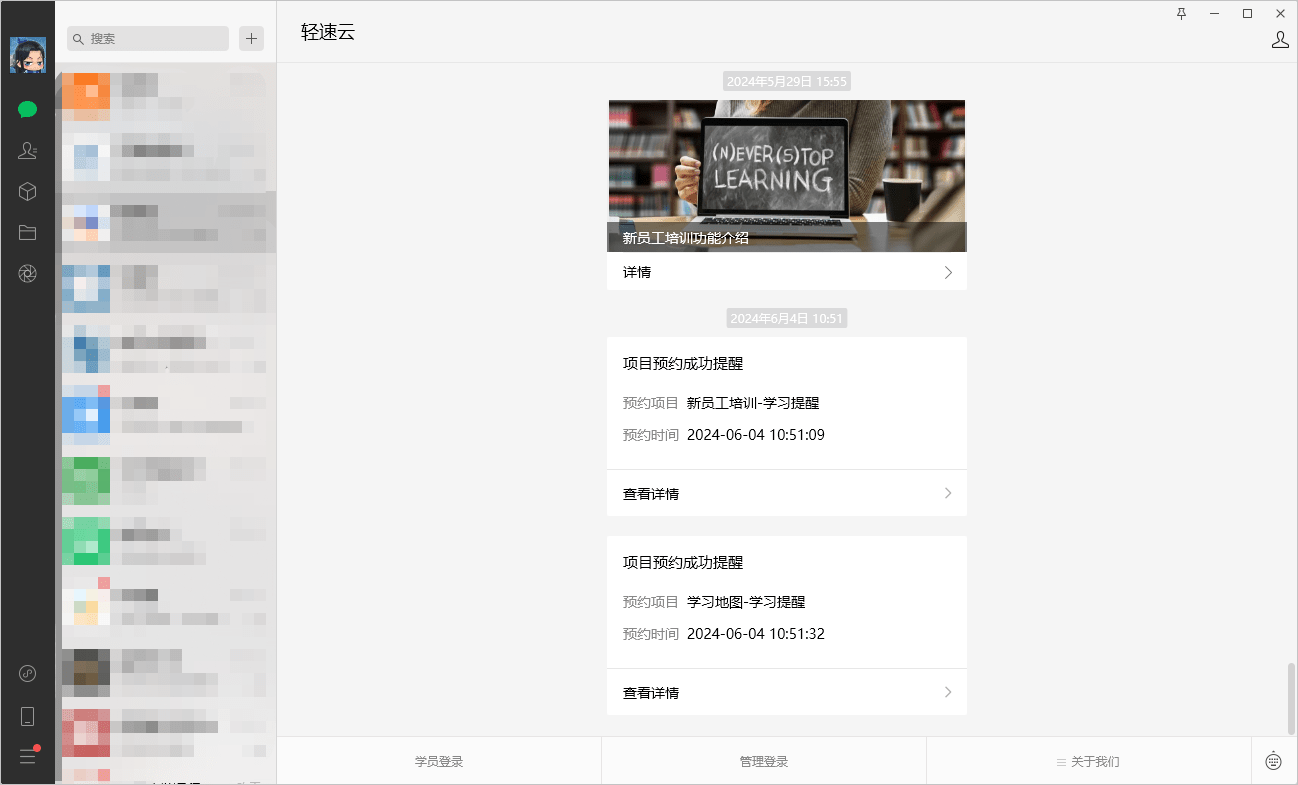The height and width of the screenshot is (785, 1298).
Task: Expand the 关于我们 menu
Action: click(1089, 761)
